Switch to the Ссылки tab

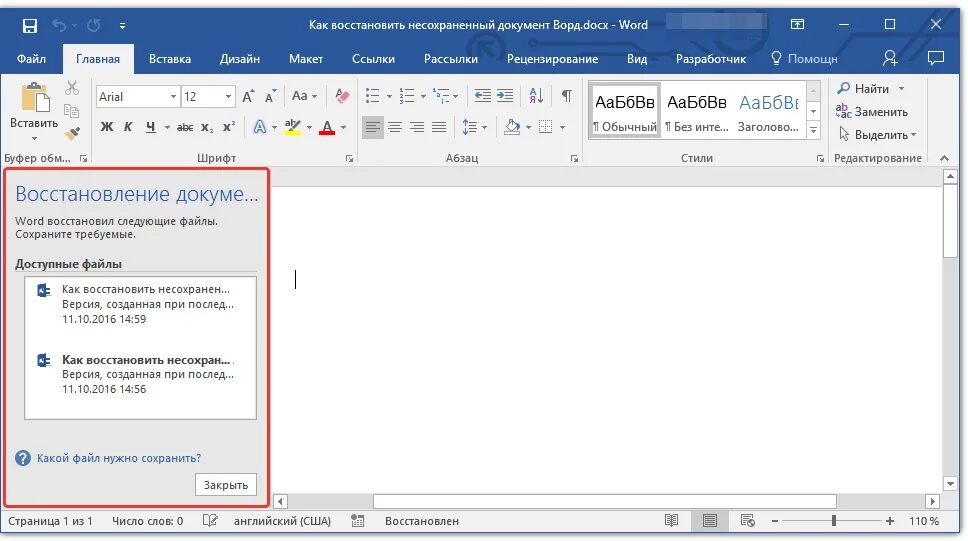pyautogui.click(x=373, y=59)
